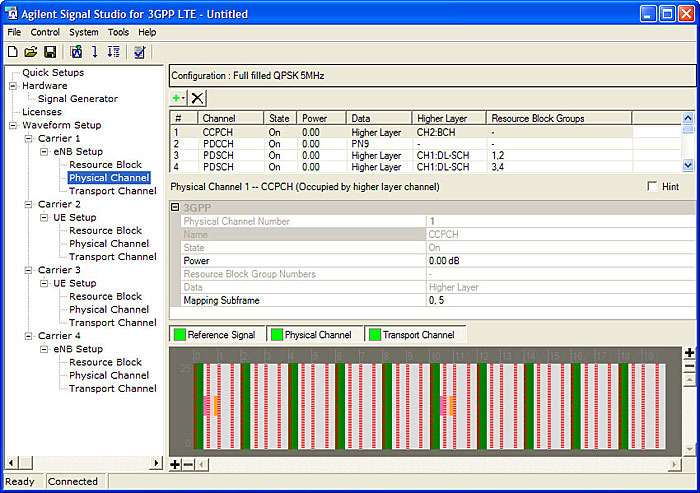Screen dimensions: 700x493
Task: Collapse the 3GPP property group
Action: (176, 207)
